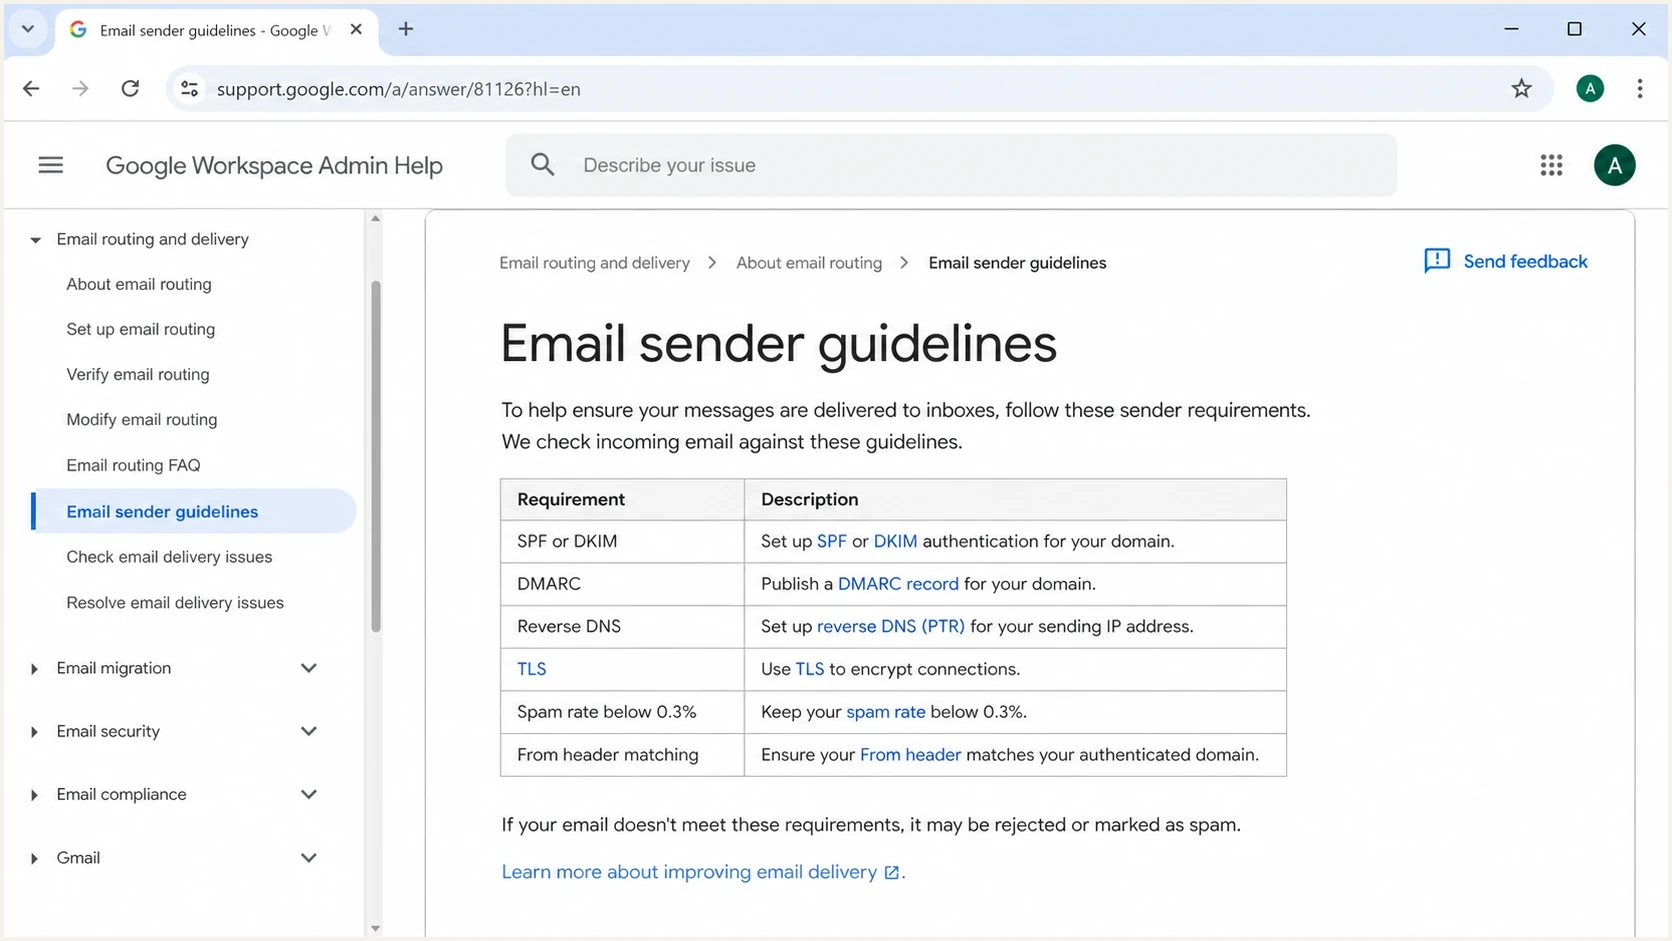1672x941 pixels.
Task: Open Learn more about improving email delivery
Action: coord(689,872)
